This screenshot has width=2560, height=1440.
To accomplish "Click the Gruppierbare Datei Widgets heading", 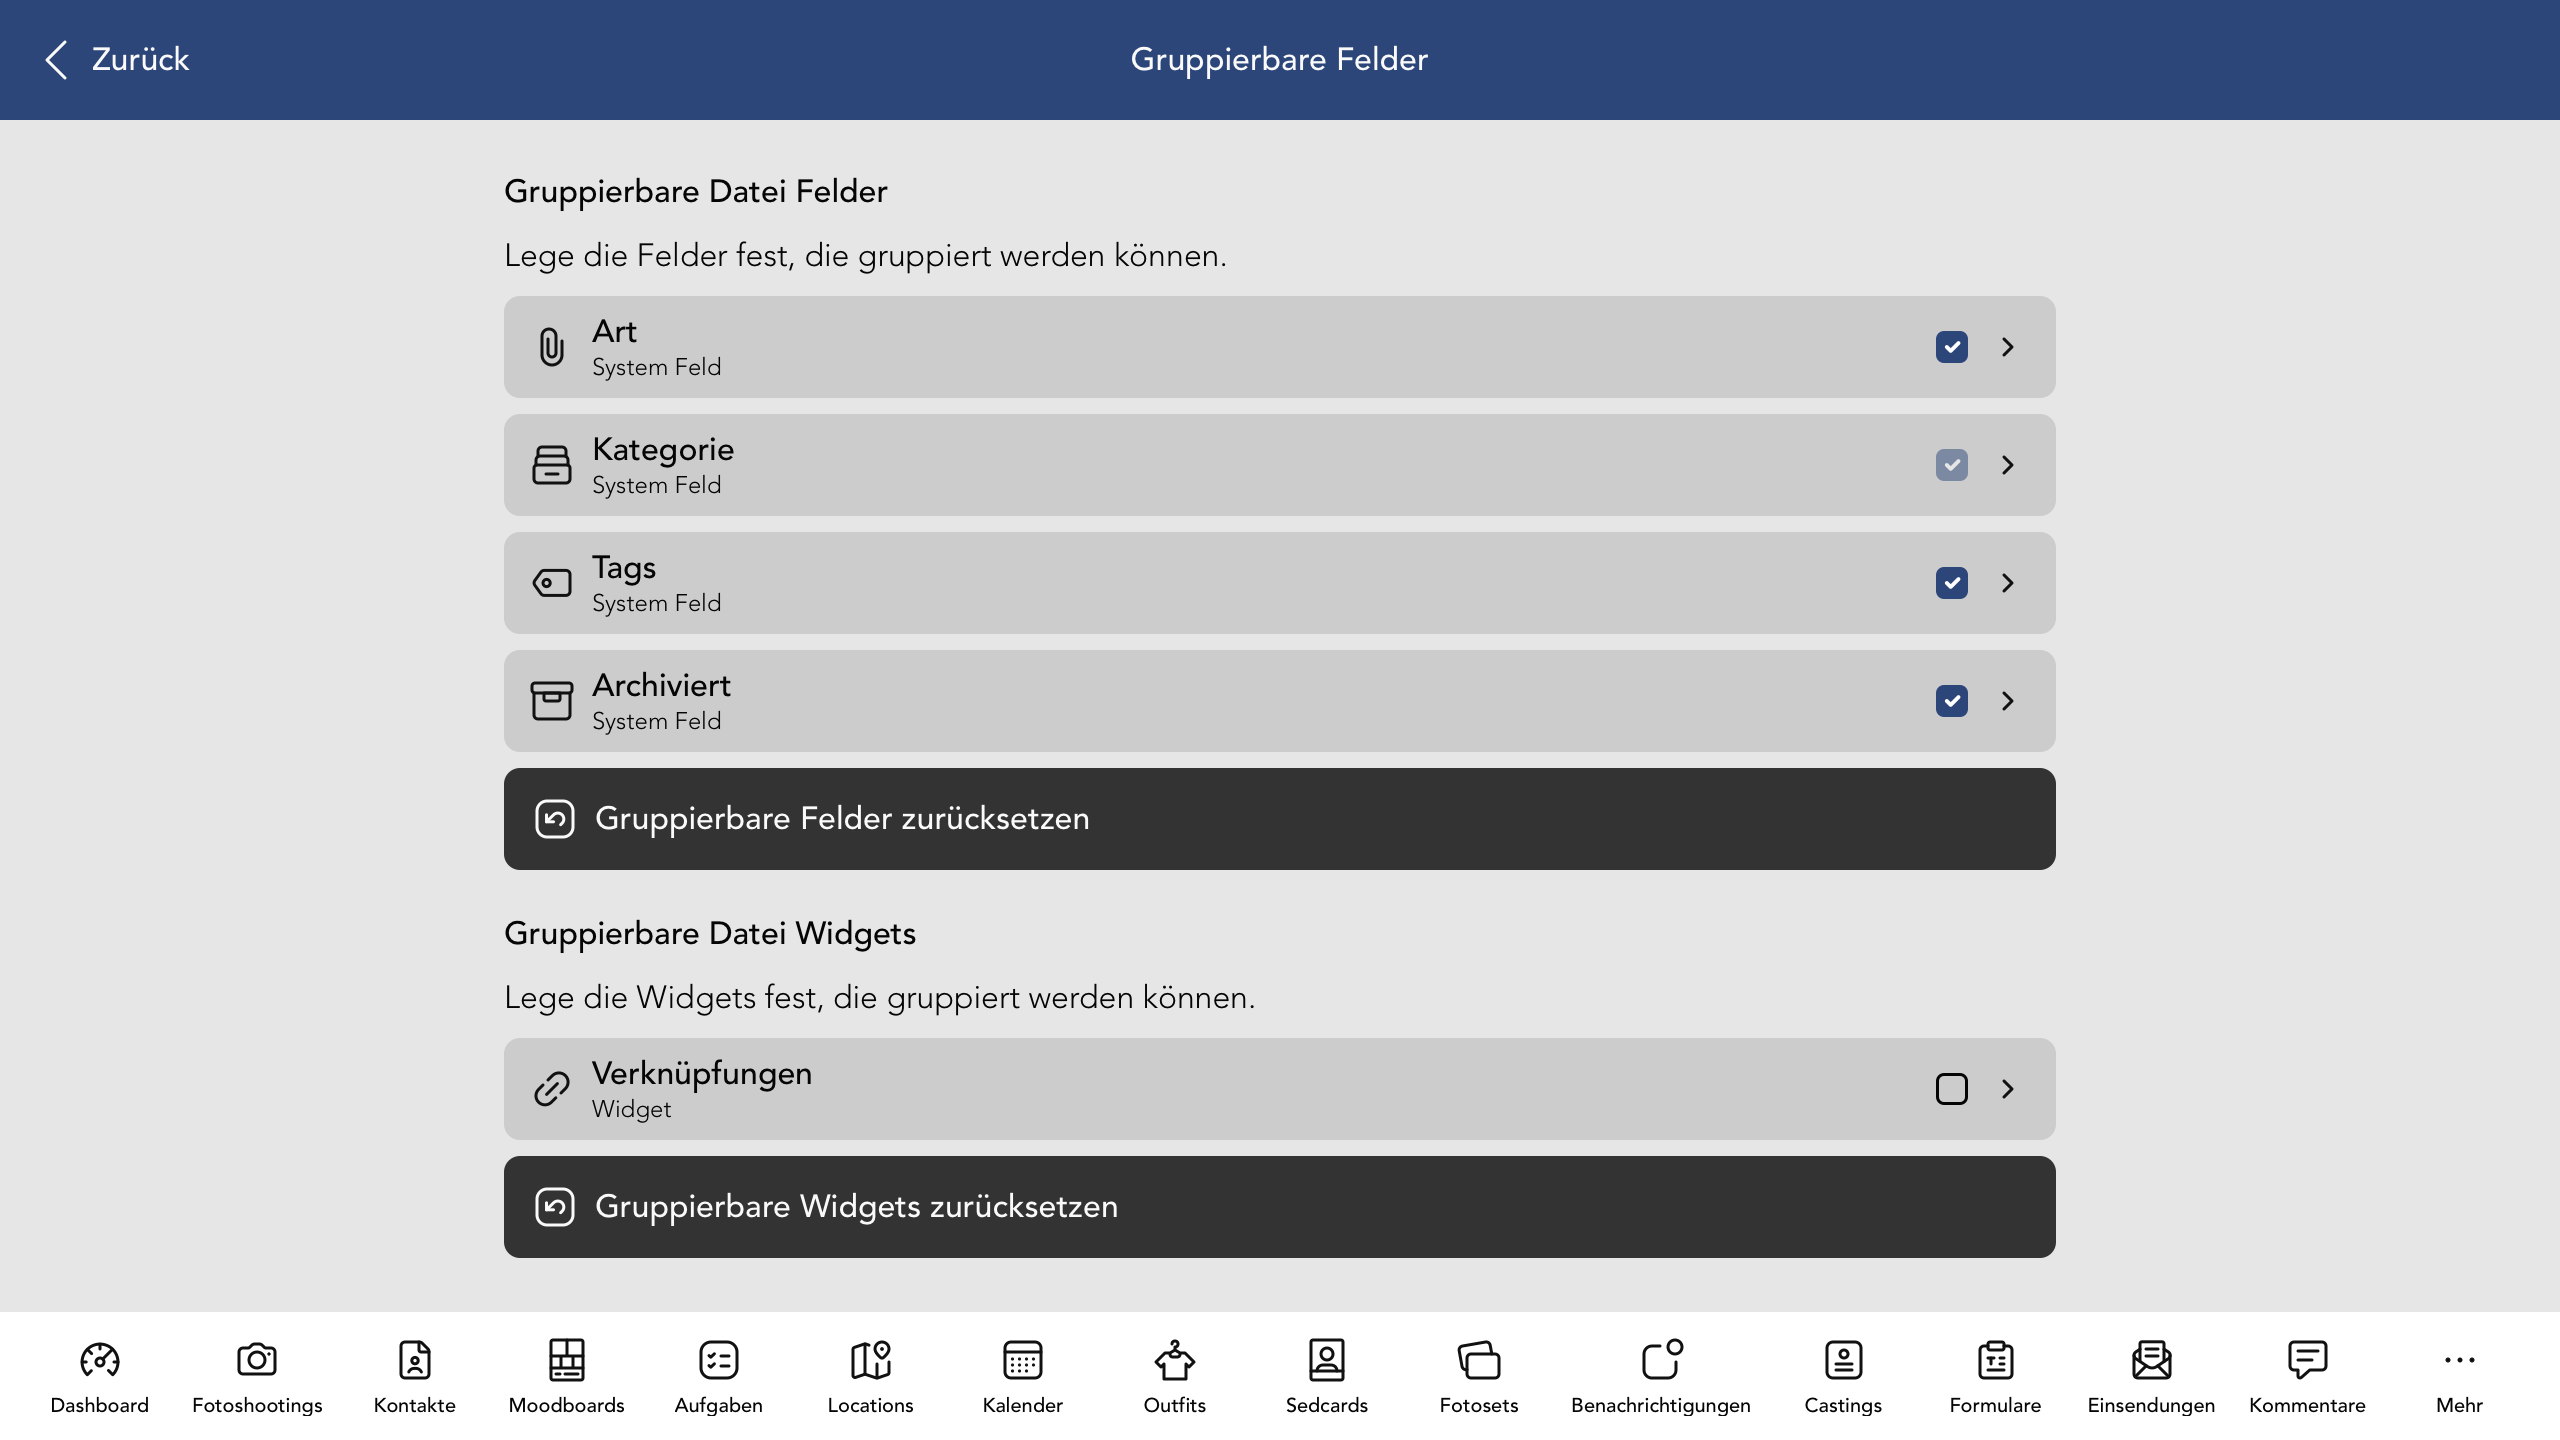I will (x=710, y=933).
